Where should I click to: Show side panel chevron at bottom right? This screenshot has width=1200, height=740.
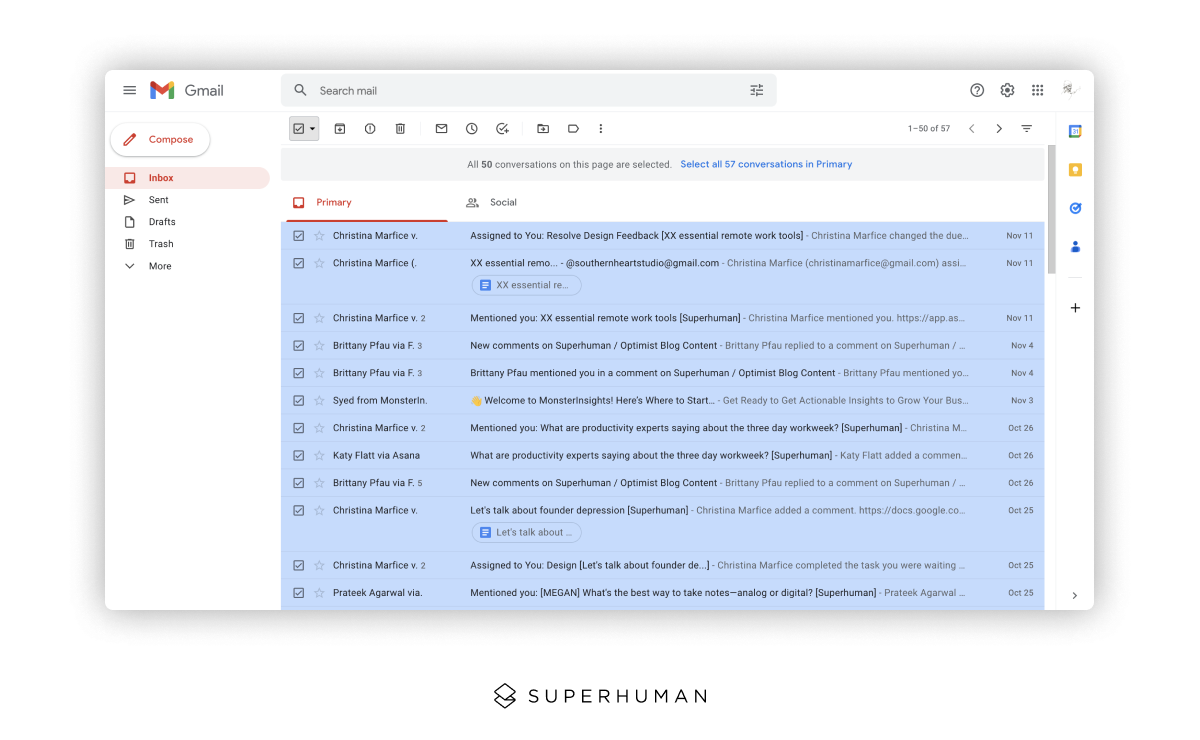1075,596
